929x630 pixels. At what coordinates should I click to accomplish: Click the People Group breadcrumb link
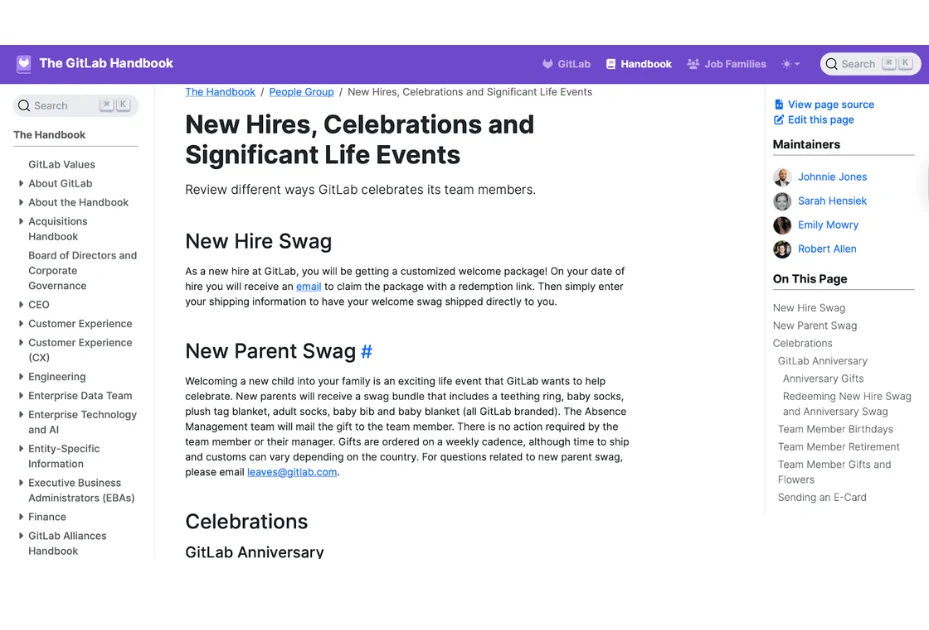(x=302, y=92)
